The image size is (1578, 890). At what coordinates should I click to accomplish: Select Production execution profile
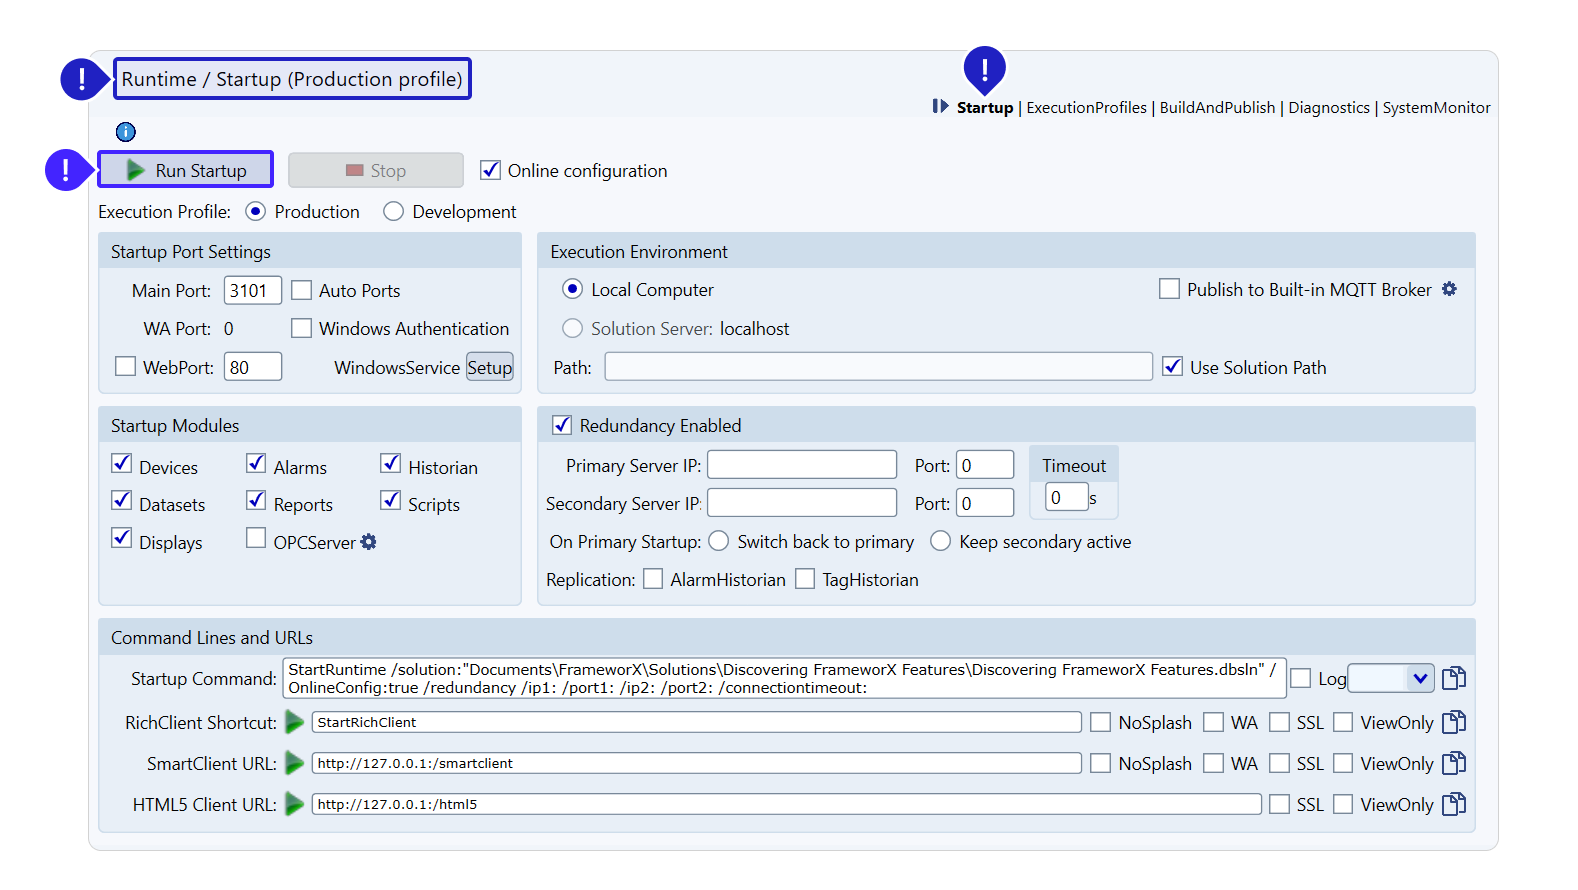255,211
